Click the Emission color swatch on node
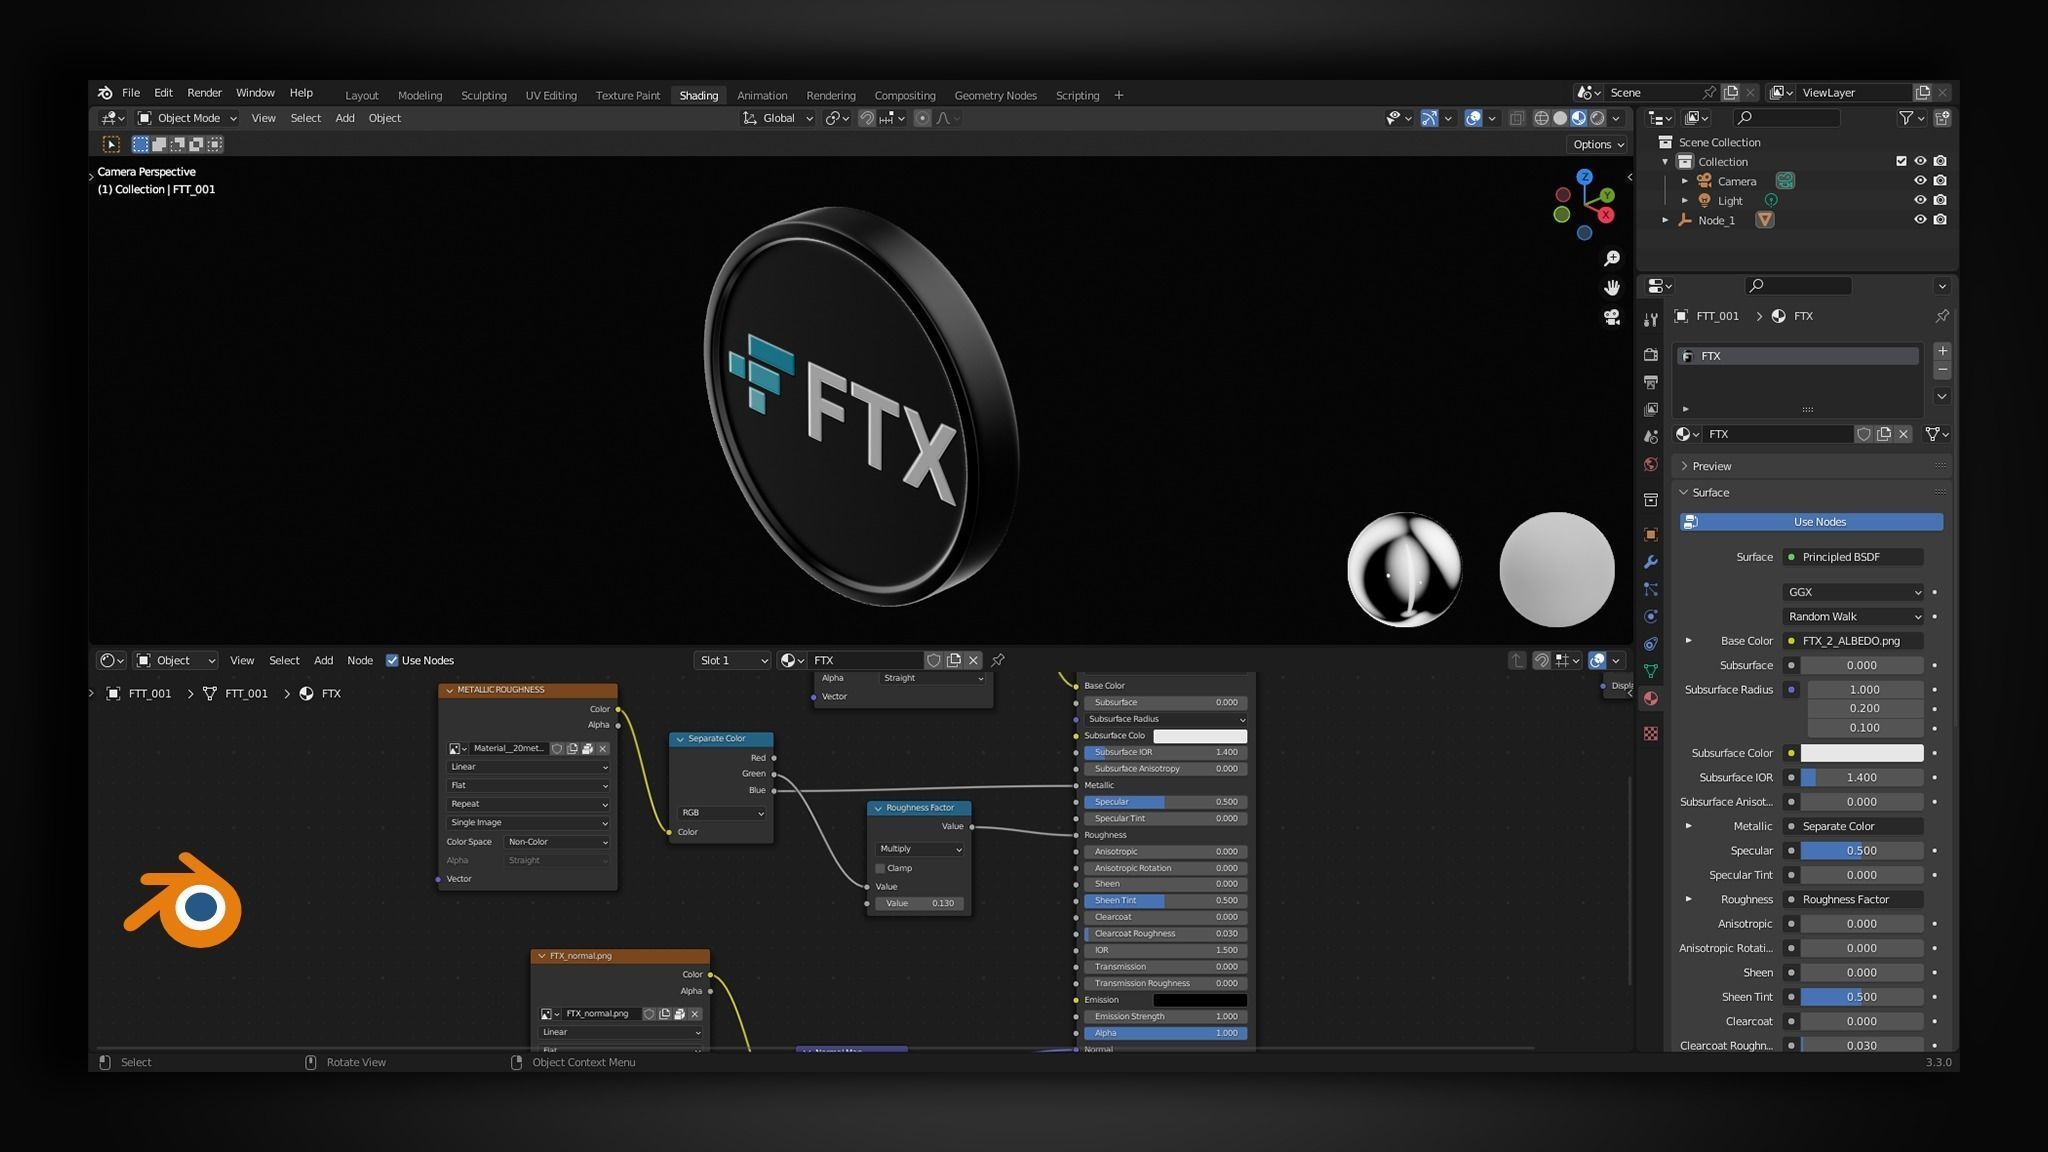Image resolution: width=2048 pixels, height=1152 pixels. tap(1200, 1000)
